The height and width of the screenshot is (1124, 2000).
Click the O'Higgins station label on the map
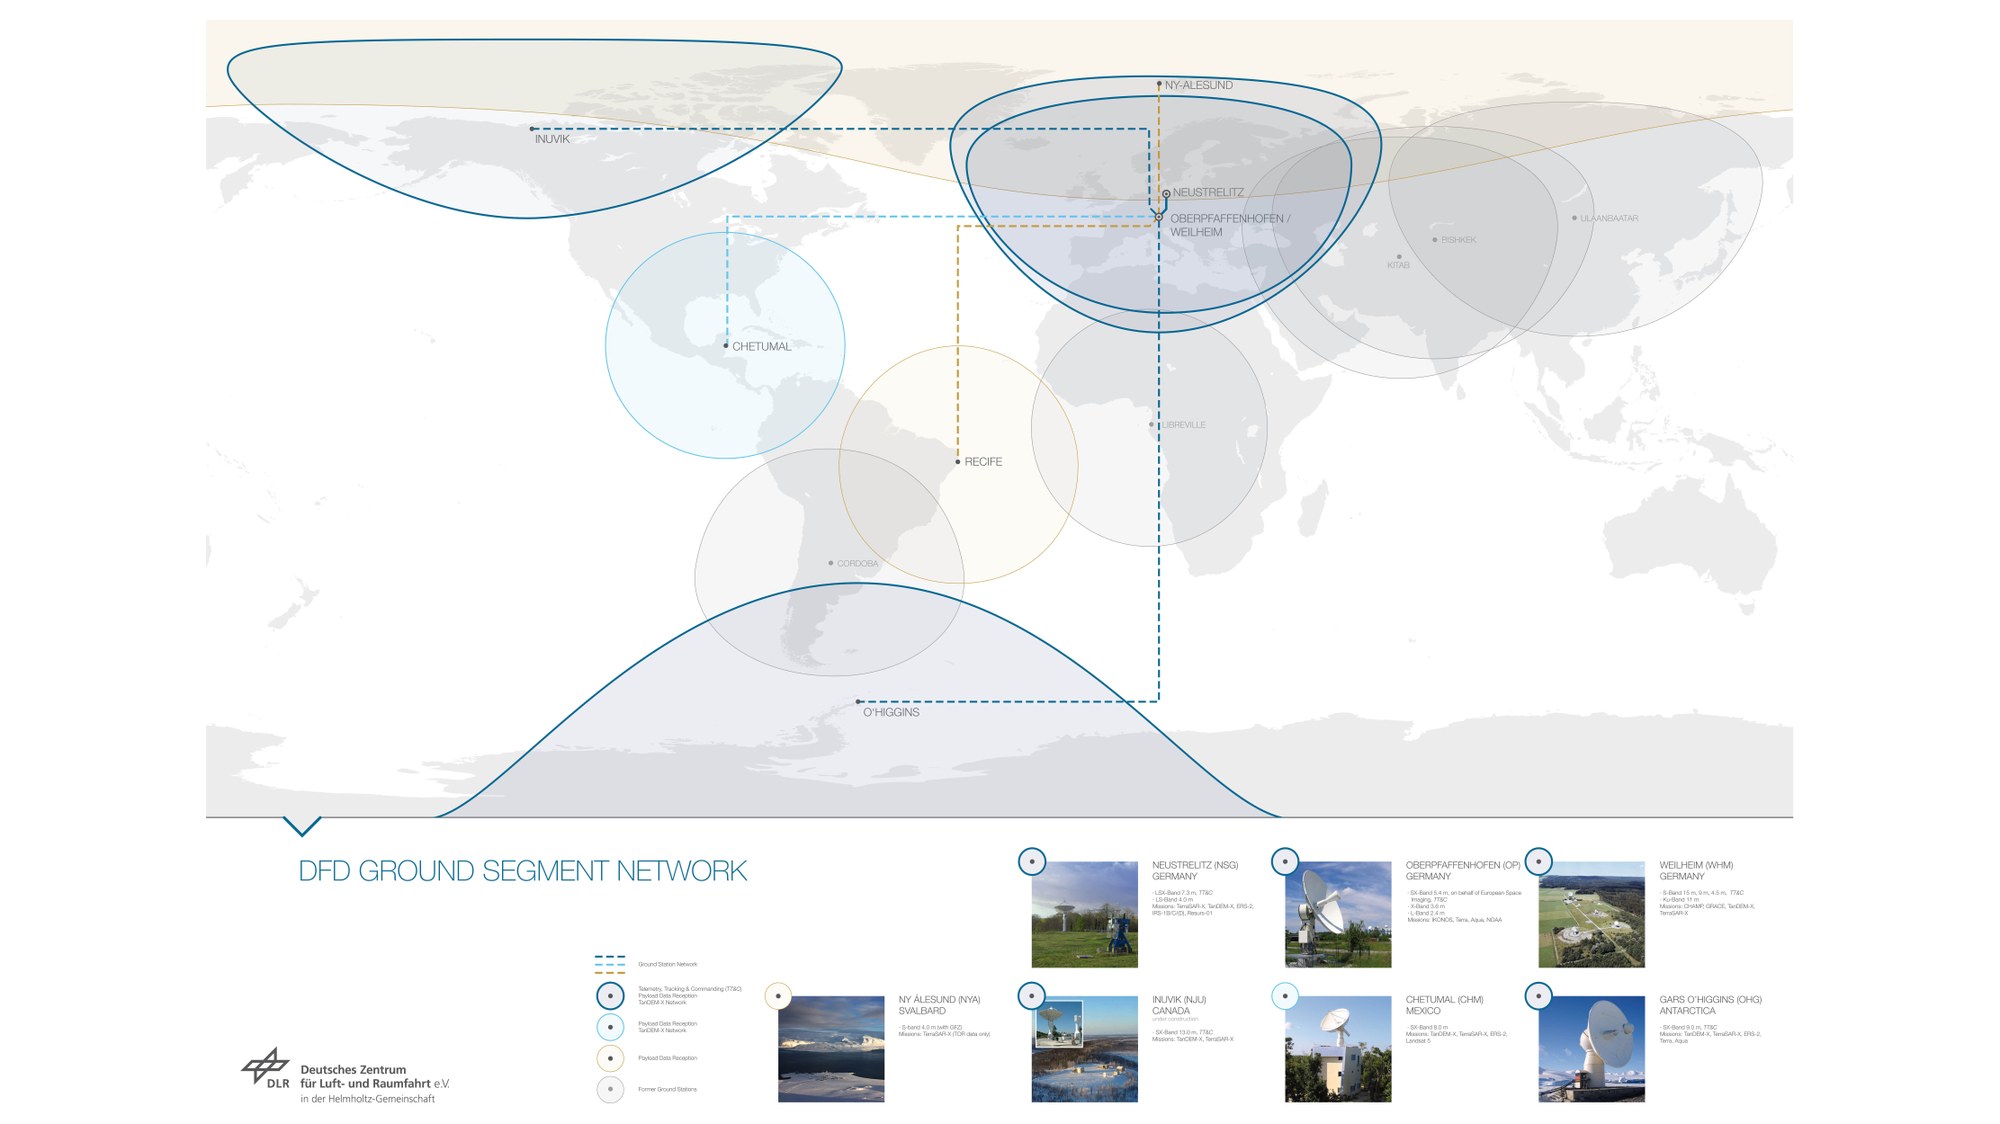(x=891, y=713)
